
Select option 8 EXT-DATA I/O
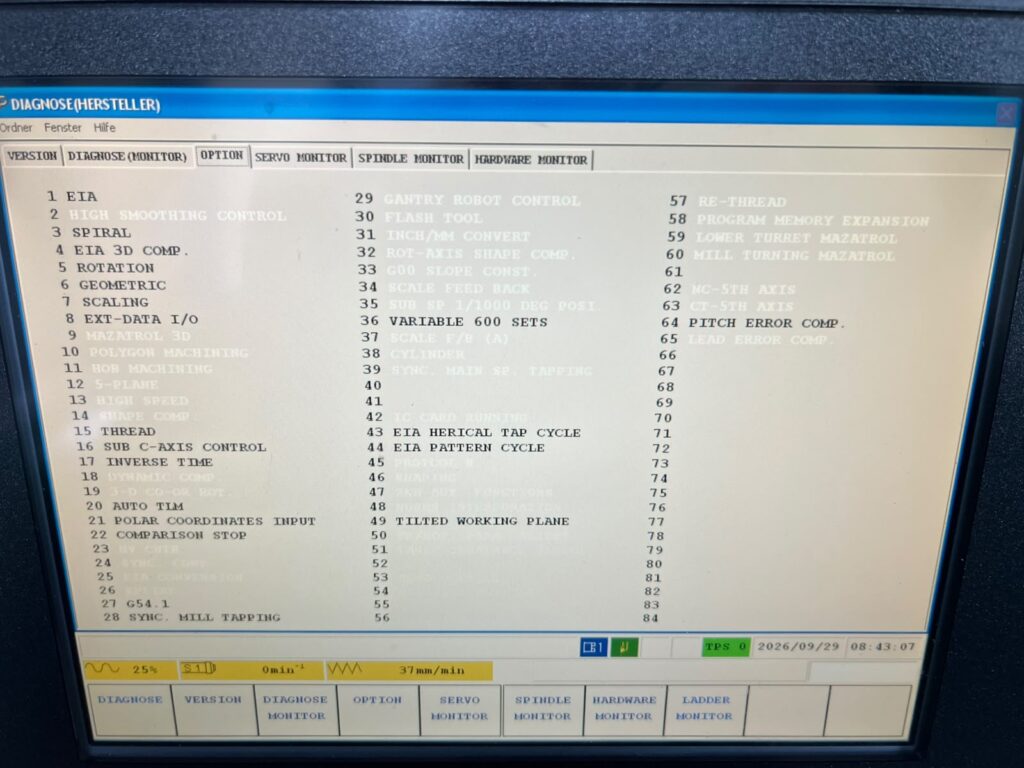coord(132,319)
